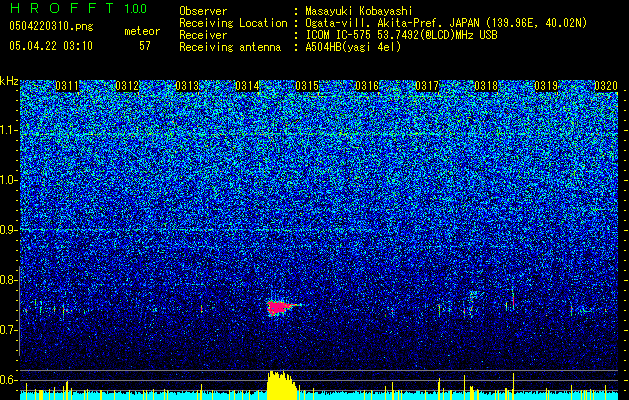Viewport: 629px width, 400px height.
Task: Click the HROFFT title text
Action: click(x=61, y=8)
